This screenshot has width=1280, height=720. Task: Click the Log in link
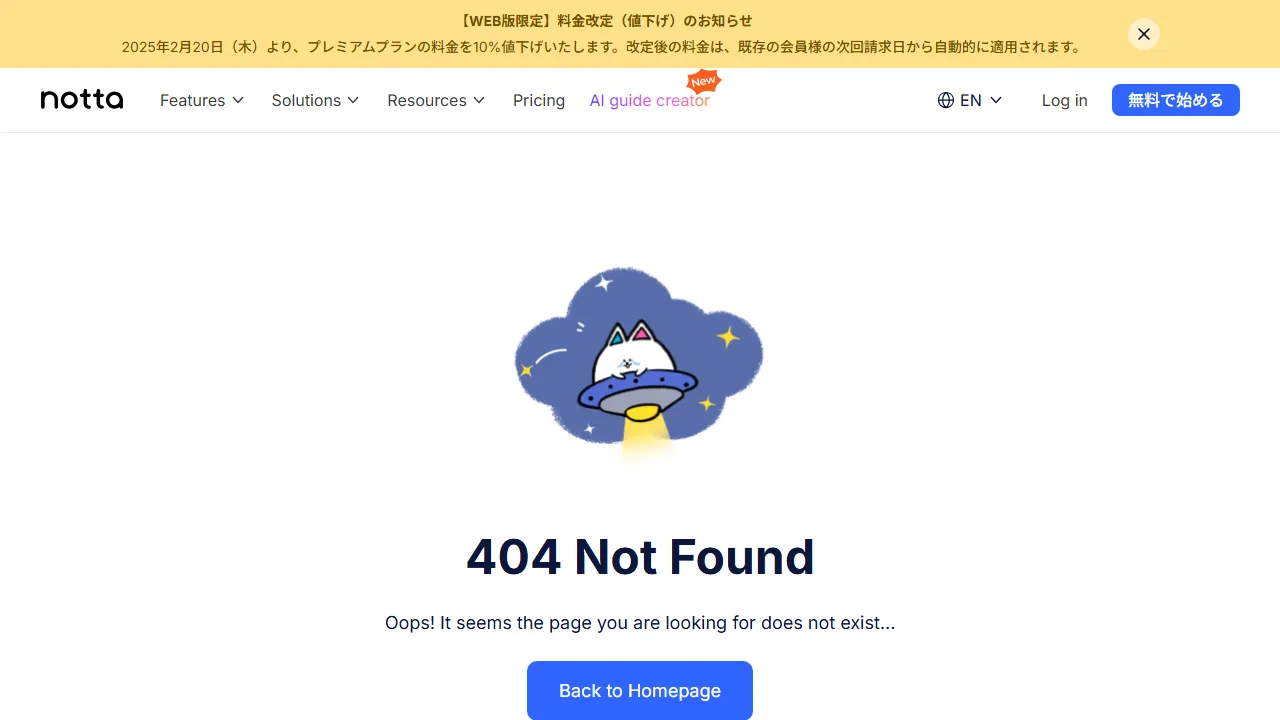(x=1064, y=100)
